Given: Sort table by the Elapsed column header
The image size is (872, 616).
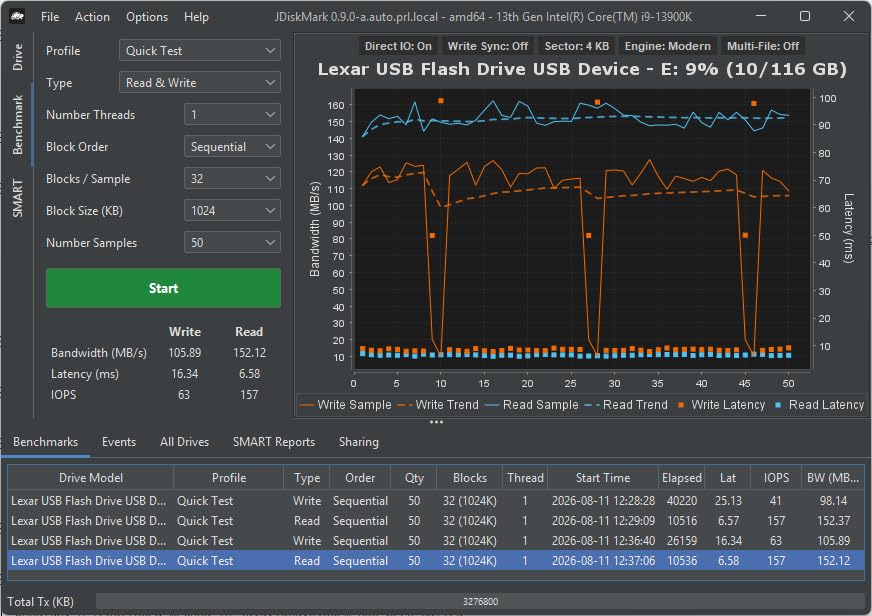Looking at the screenshot, I should point(682,478).
